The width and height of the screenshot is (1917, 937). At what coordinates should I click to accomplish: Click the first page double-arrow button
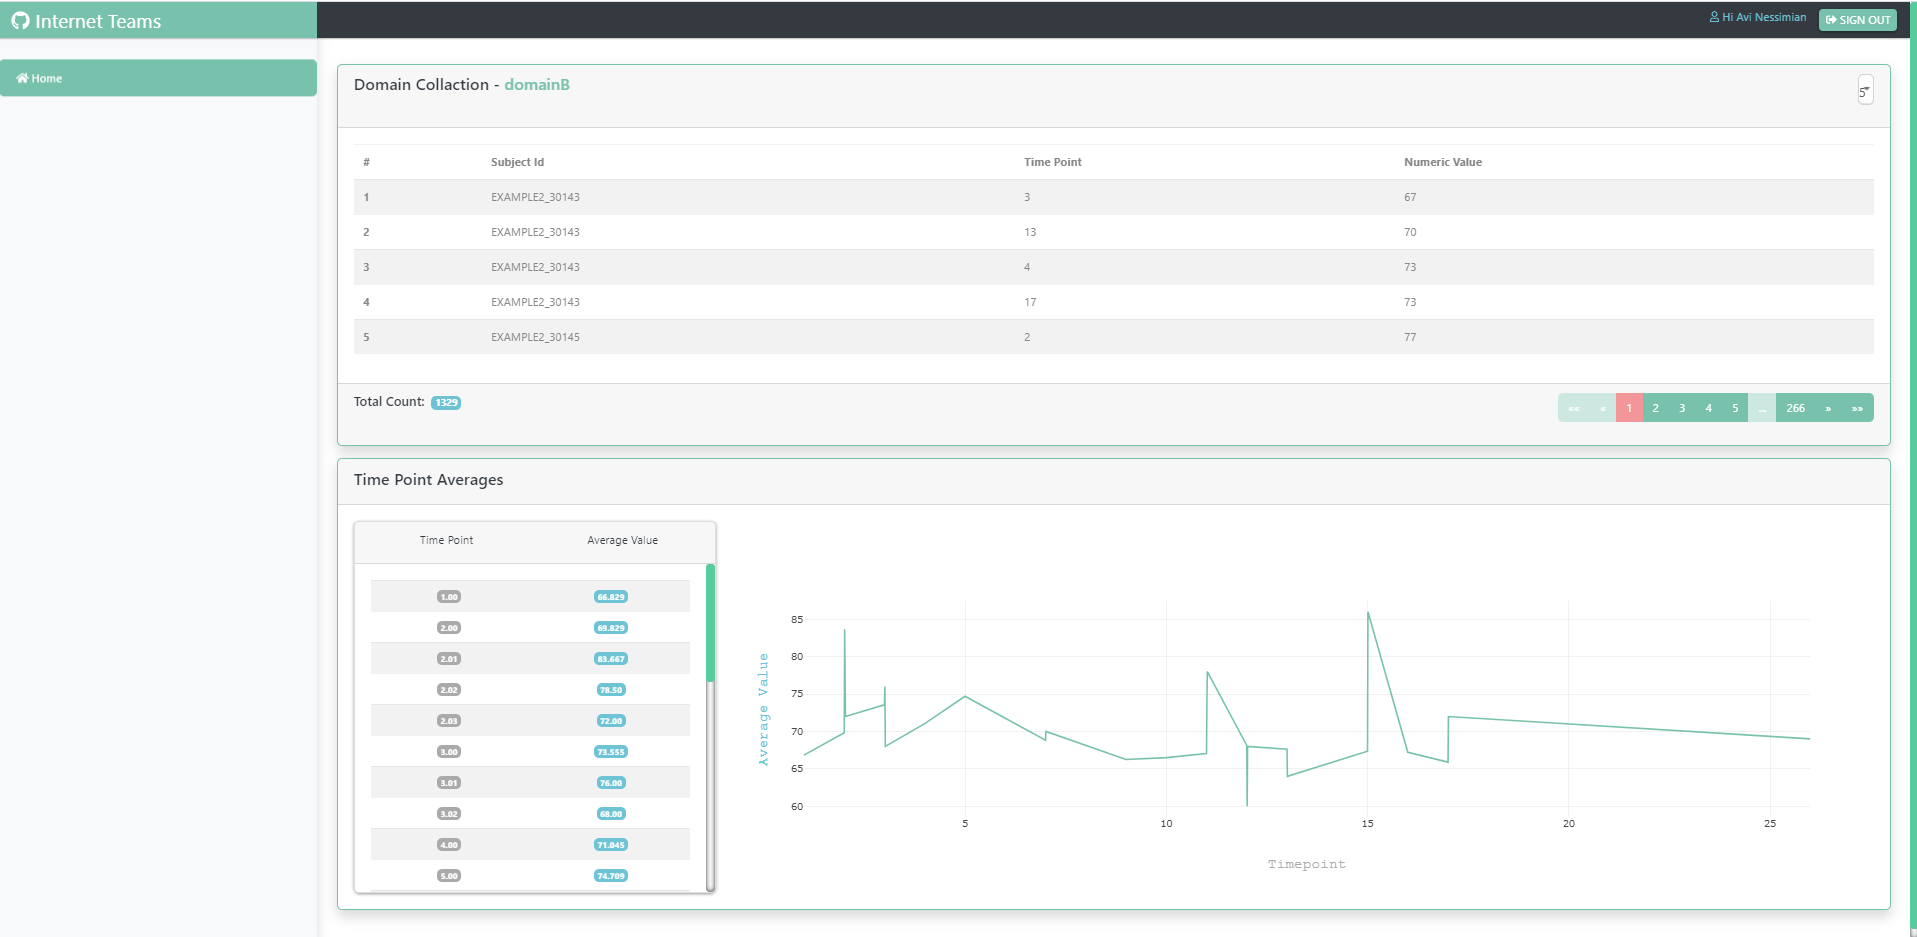(x=1574, y=408)
